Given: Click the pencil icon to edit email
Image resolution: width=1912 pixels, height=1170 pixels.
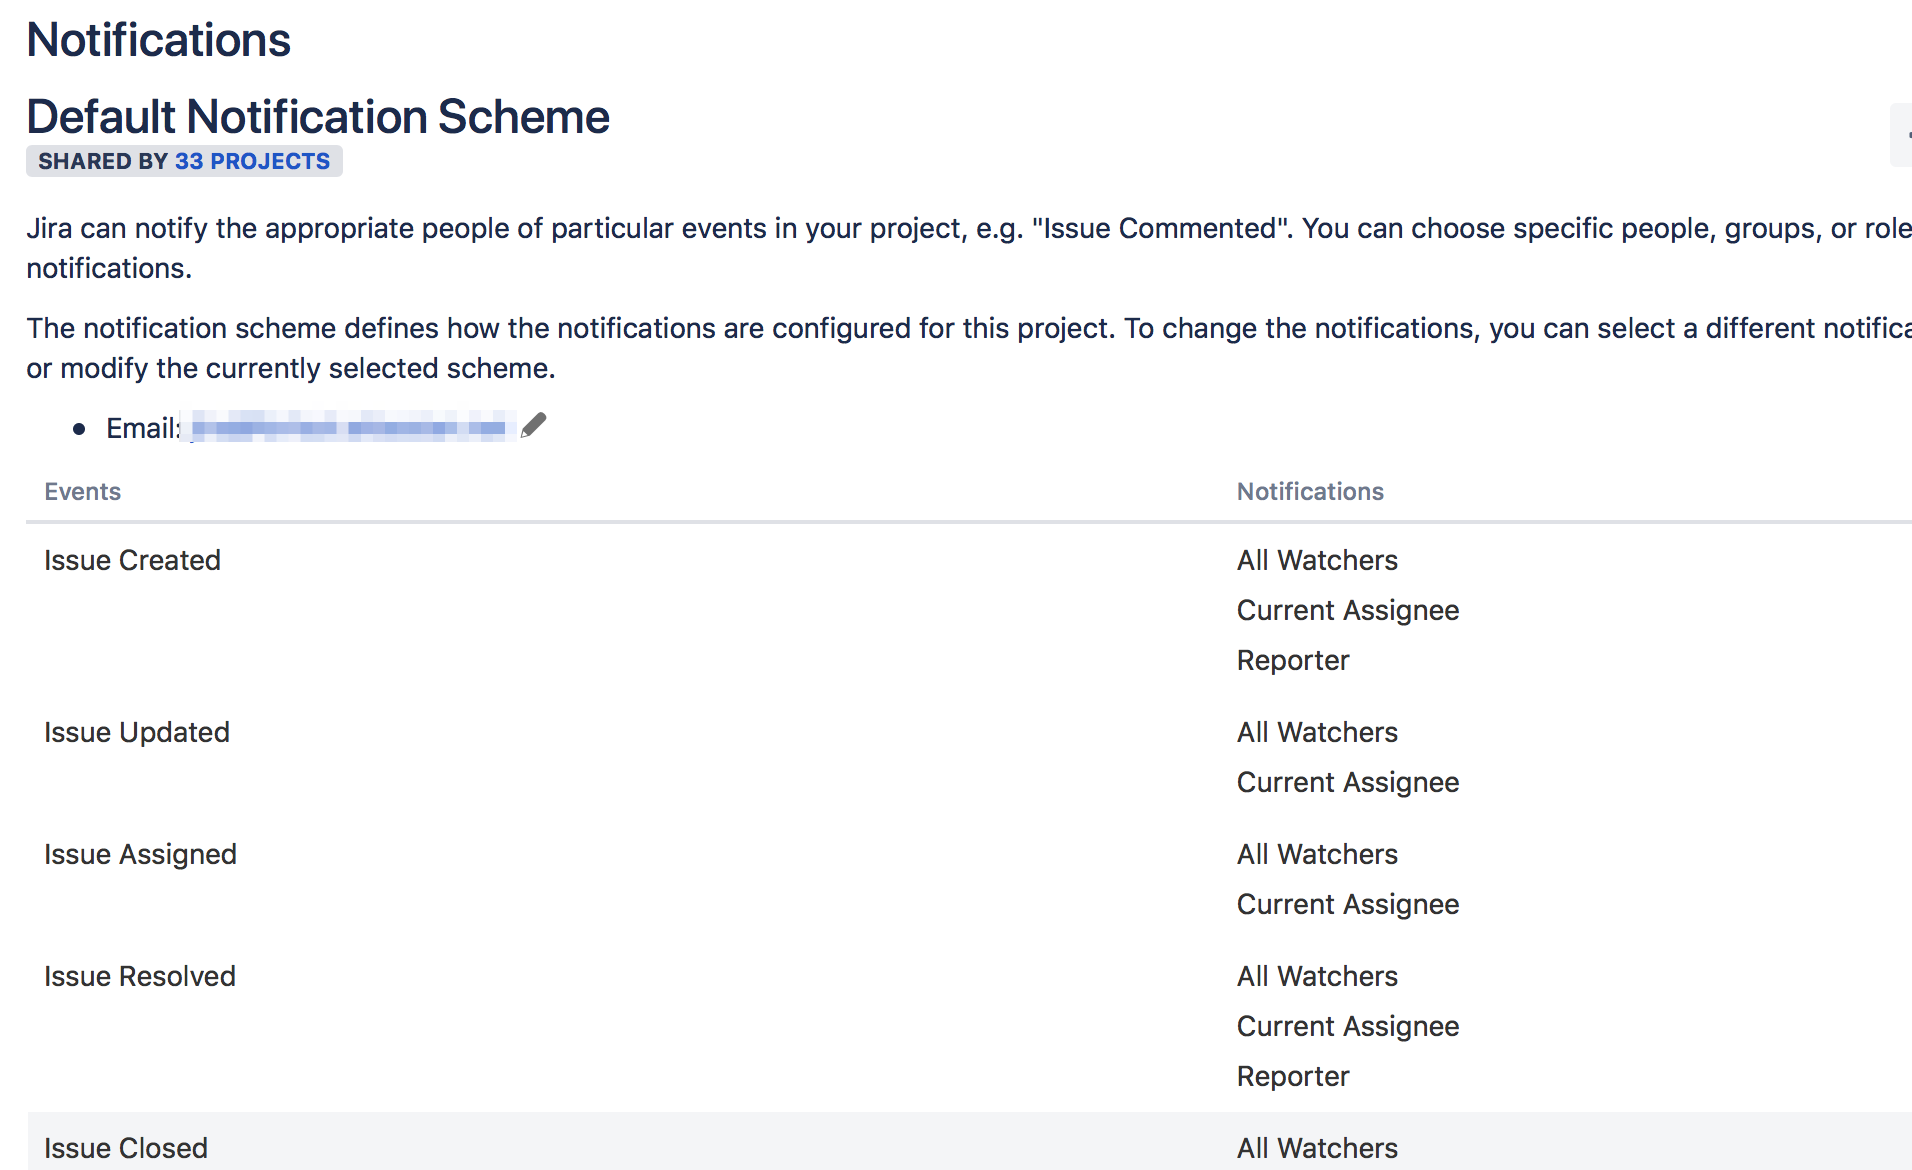Looking at the screenshot, I should pos(534,426).
